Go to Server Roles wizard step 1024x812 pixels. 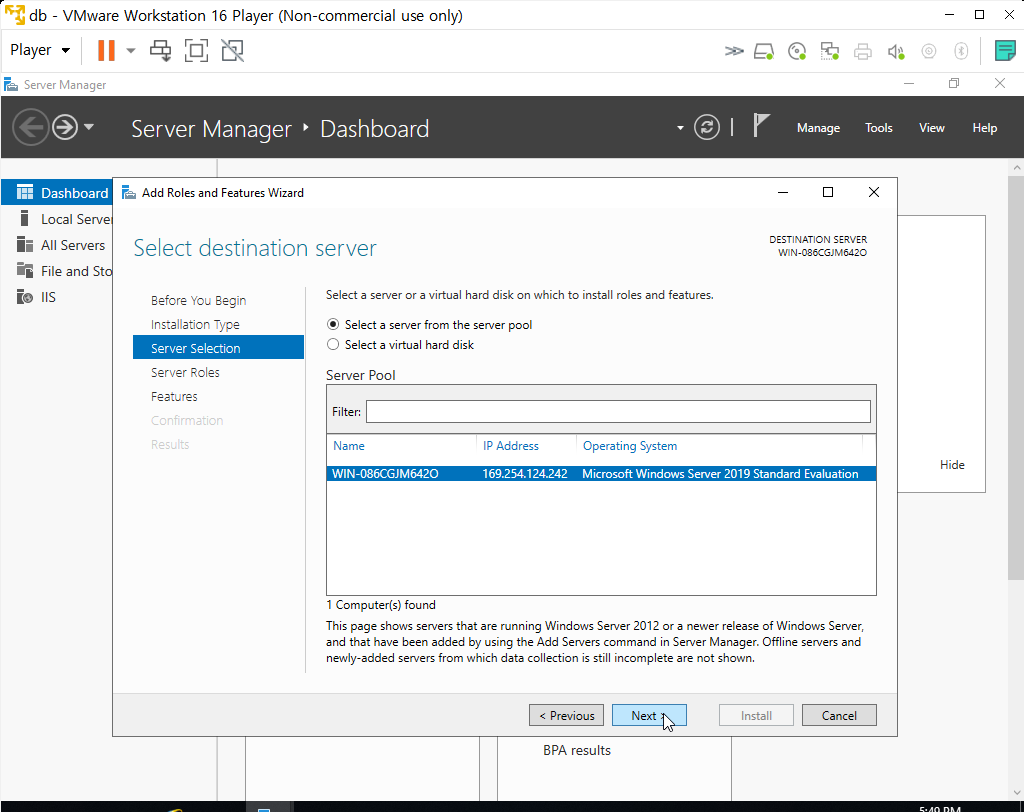[x=185, y=372]
